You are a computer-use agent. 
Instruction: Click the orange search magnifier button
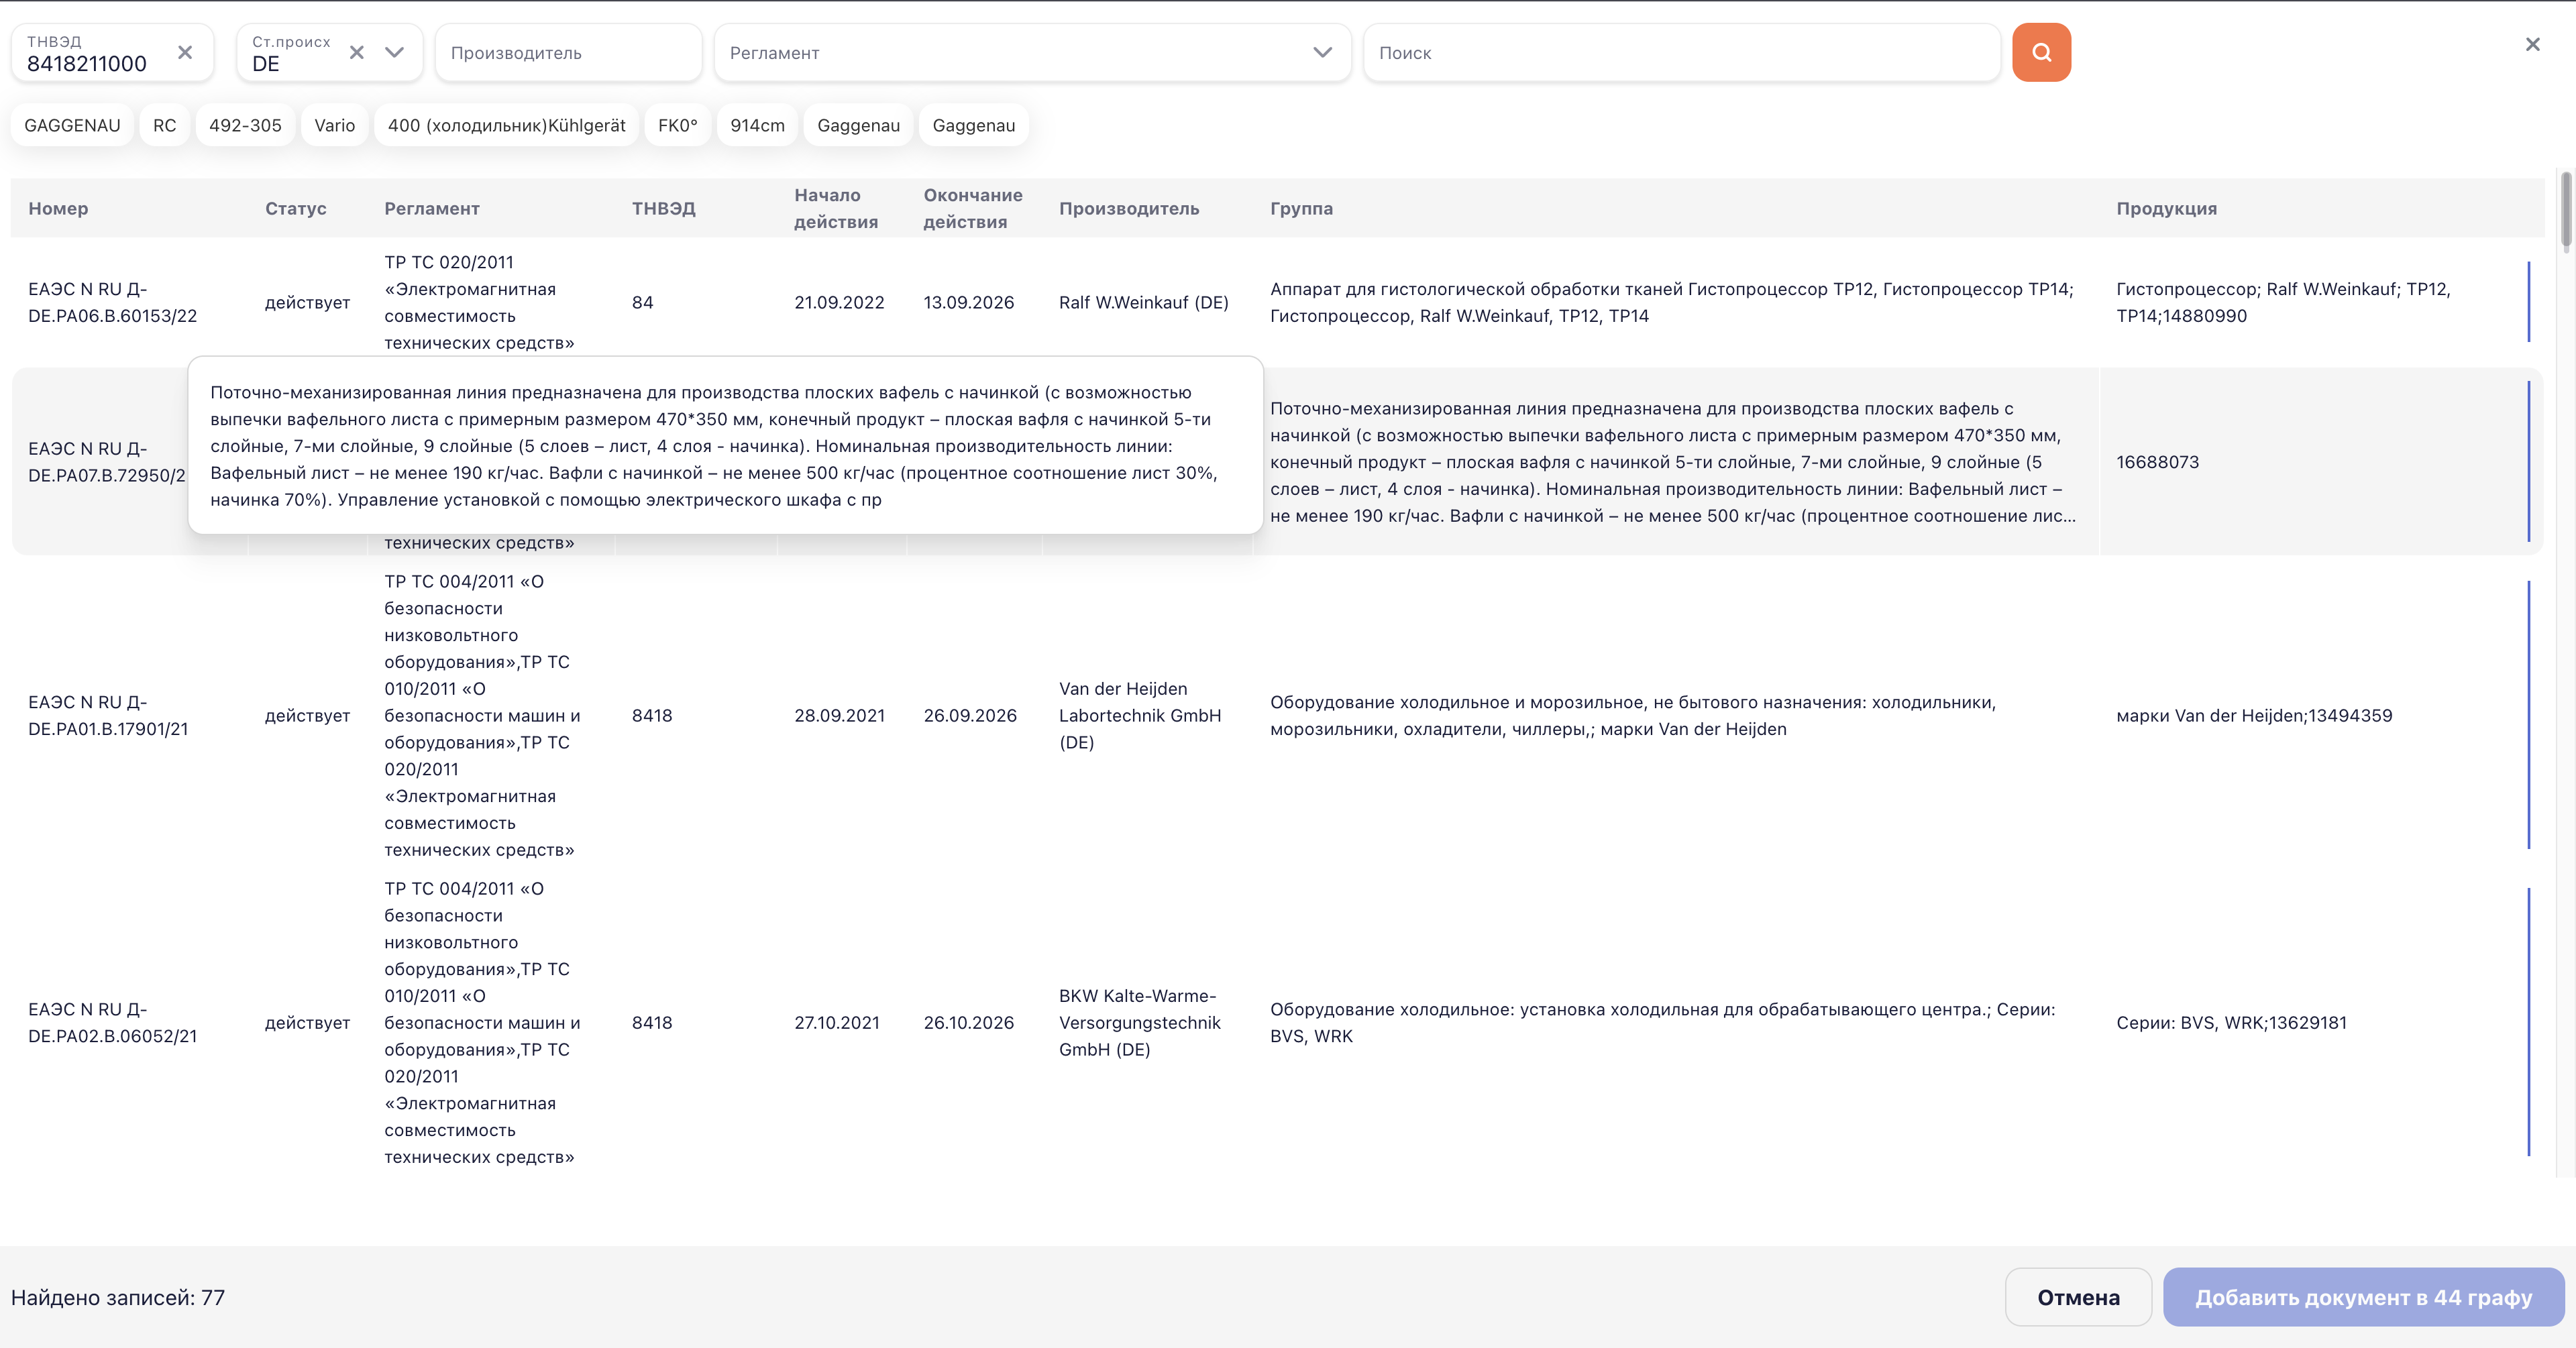[2041, 53]
